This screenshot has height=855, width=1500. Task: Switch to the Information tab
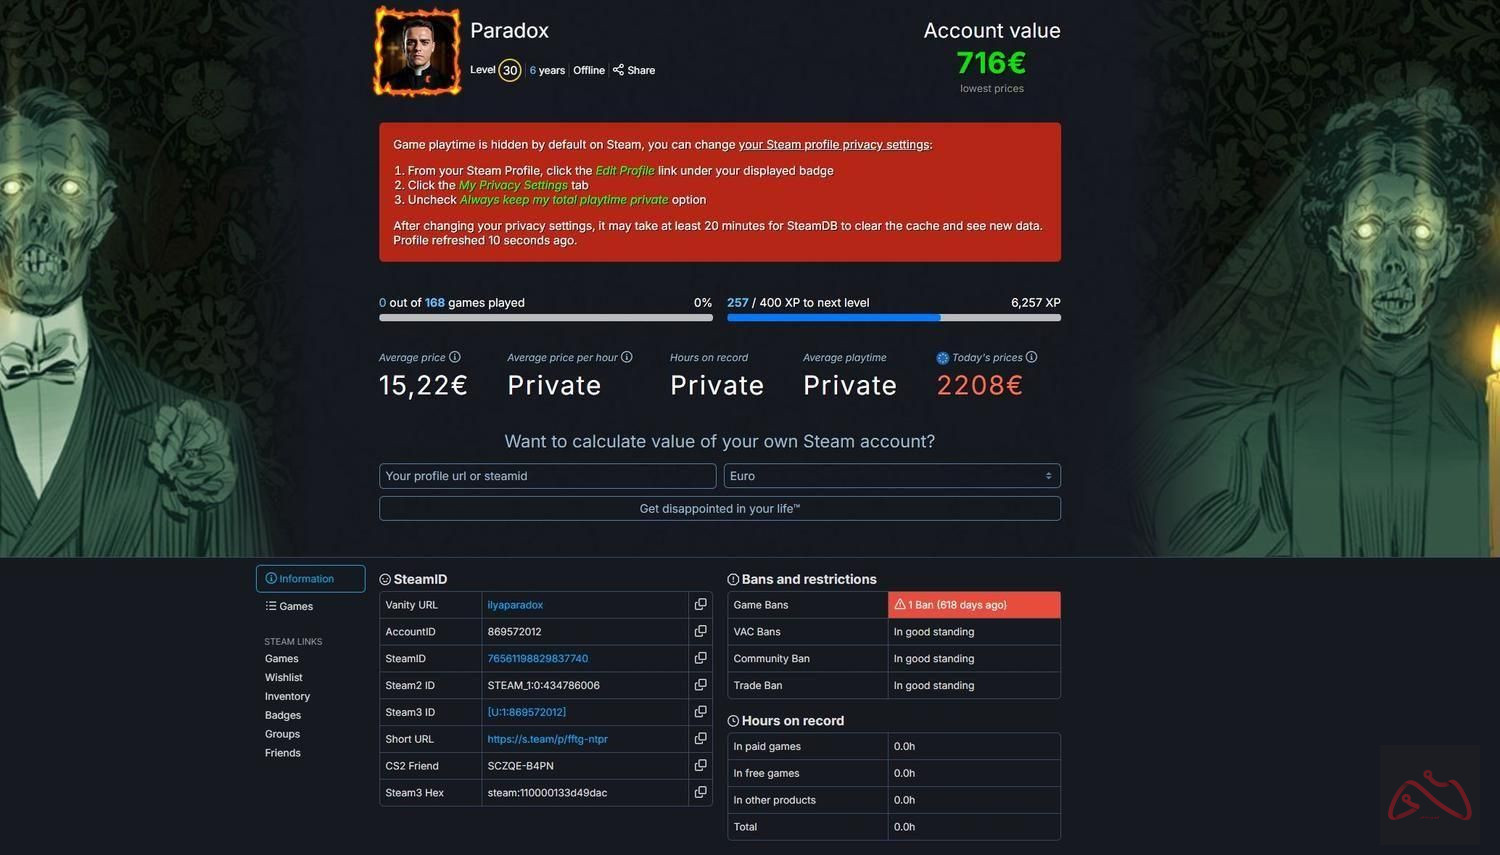310,579
